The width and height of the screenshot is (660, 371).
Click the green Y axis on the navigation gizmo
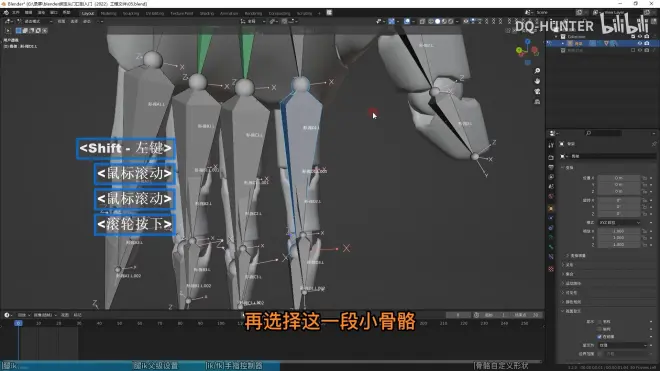tap(519, 51)
